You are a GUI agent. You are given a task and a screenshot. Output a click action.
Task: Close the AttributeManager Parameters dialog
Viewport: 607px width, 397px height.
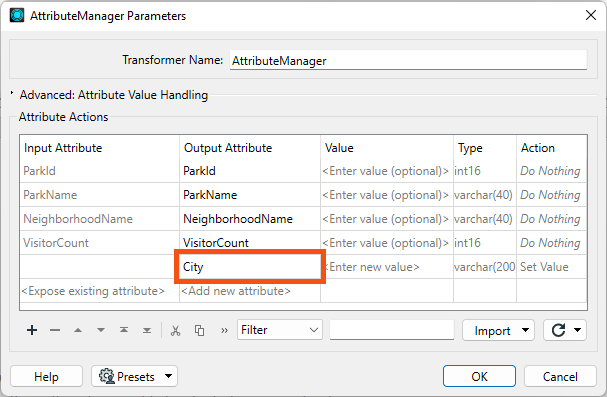(x=591, y=15)
